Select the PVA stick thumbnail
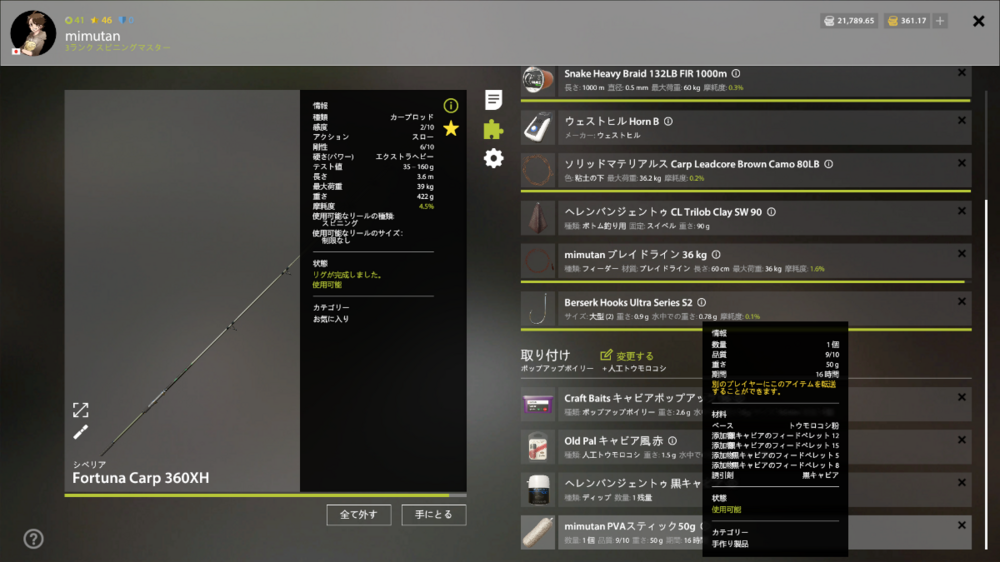The height and width of the screenshot is (562, 1000). pyautogui.click(x=538, y=532)
